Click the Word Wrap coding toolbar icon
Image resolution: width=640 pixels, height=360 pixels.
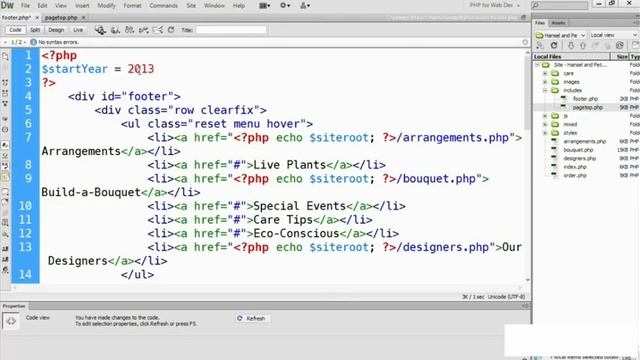pos(5,166)
